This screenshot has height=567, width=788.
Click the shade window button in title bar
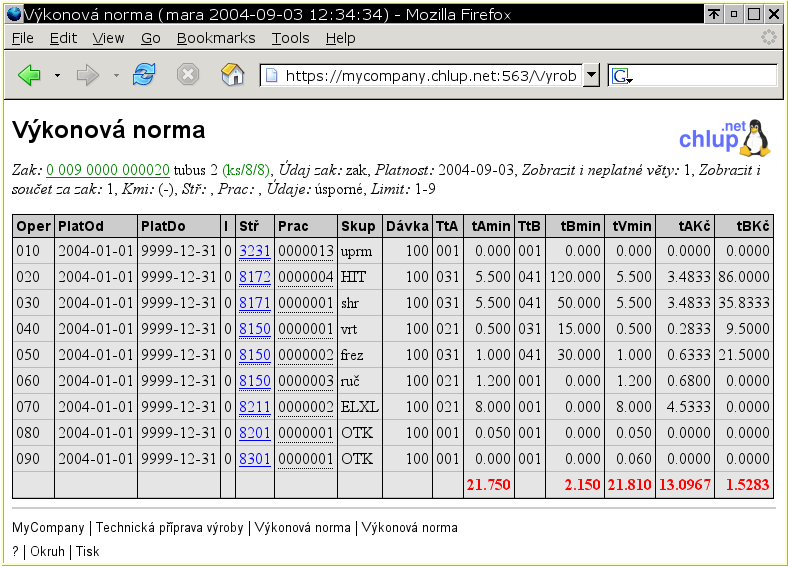pos(714,14)
